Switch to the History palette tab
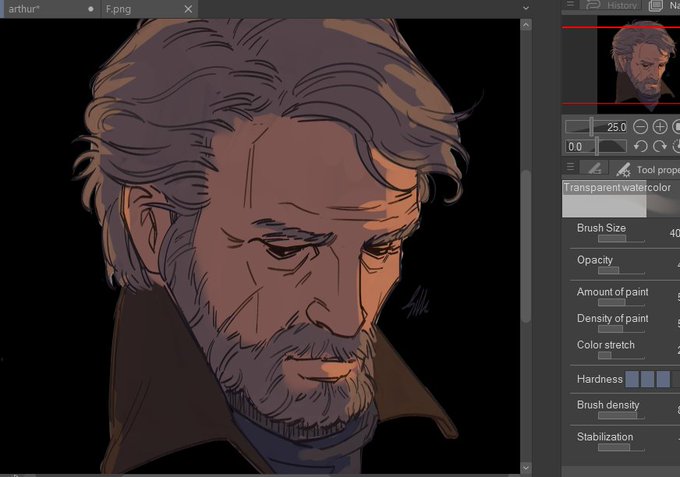This screenshot has height=477, width=680. click(612, 5)
